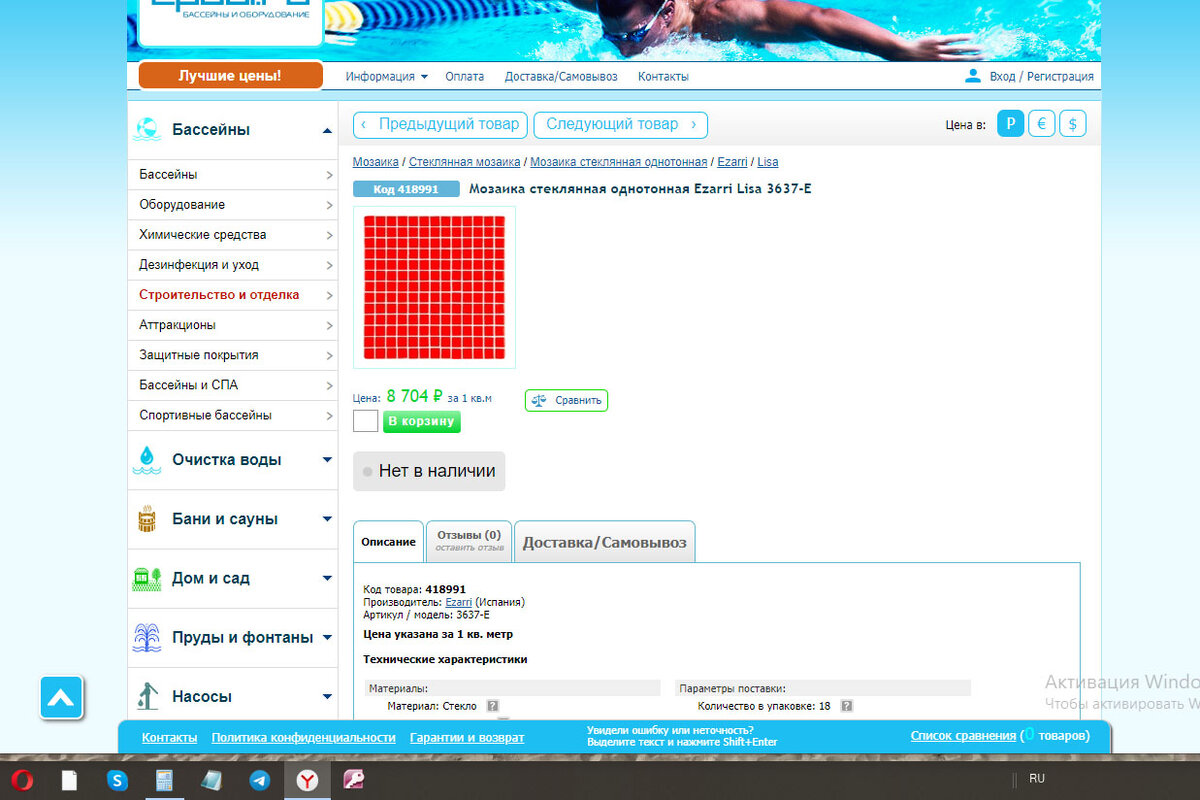Image resolution: width=1200 pixels, height=800 pixels.
Task: Switch price currency to rubles
Action: (1011, 124)
